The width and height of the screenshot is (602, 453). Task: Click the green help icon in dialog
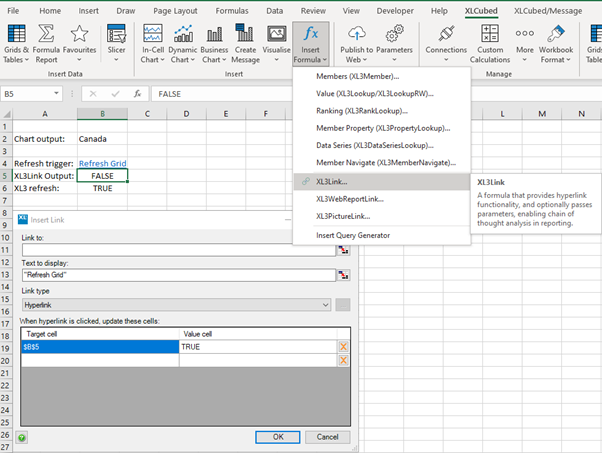click(x=22, y=437)
